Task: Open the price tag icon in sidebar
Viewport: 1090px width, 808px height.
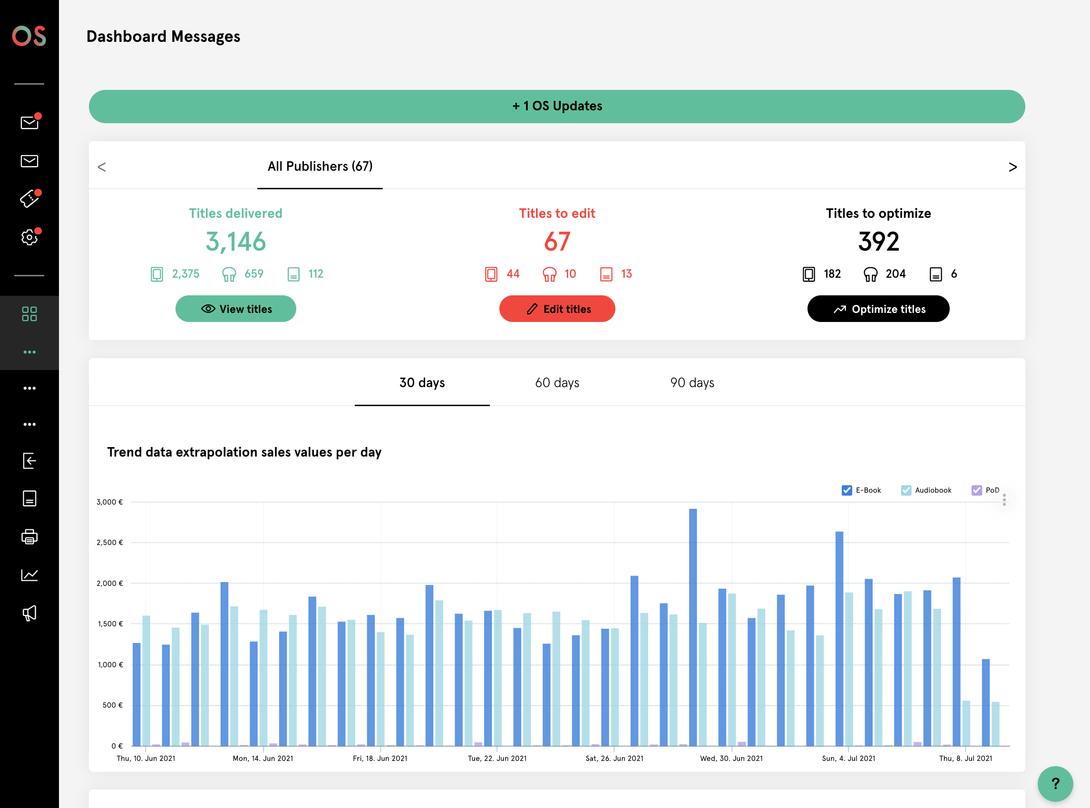Action: coord(29,199)
